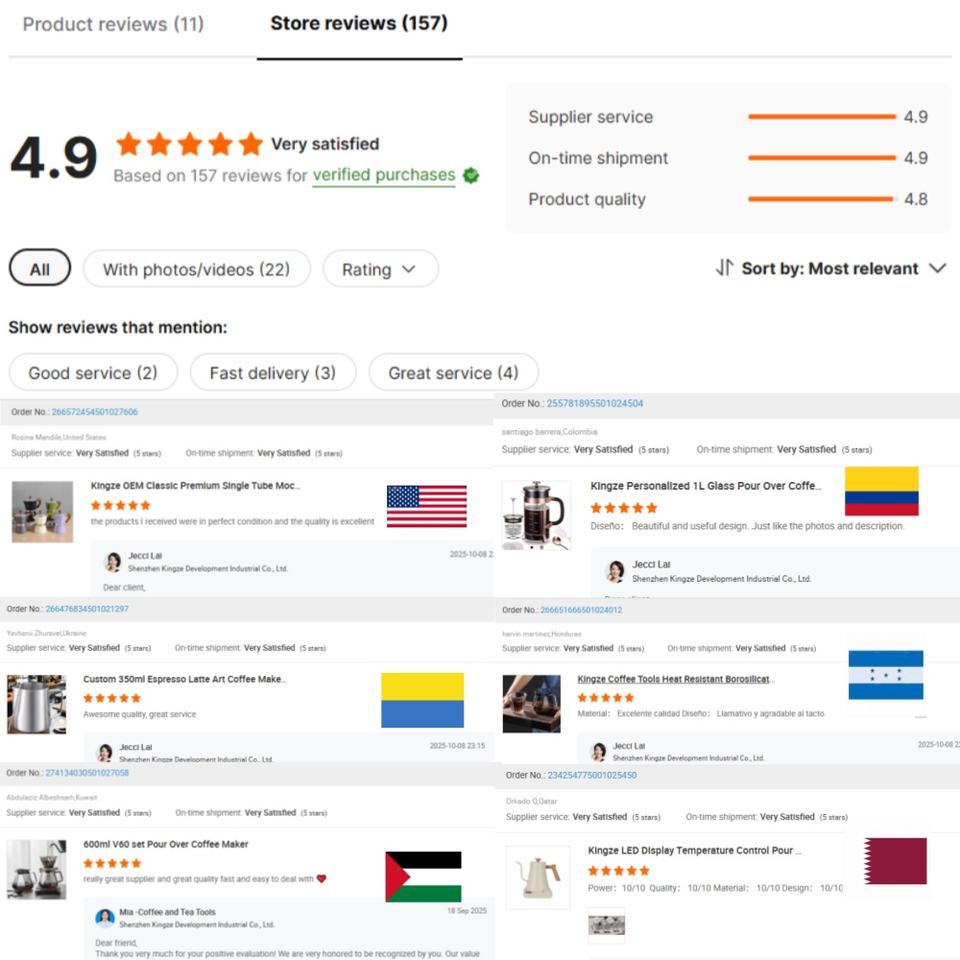
Task: Open Sort by: Most relevant dropdown
Action: click(x=844, y=269)
